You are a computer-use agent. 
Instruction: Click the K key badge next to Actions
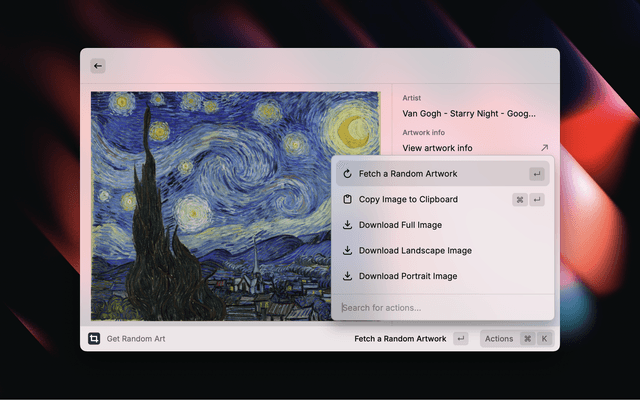545,339
